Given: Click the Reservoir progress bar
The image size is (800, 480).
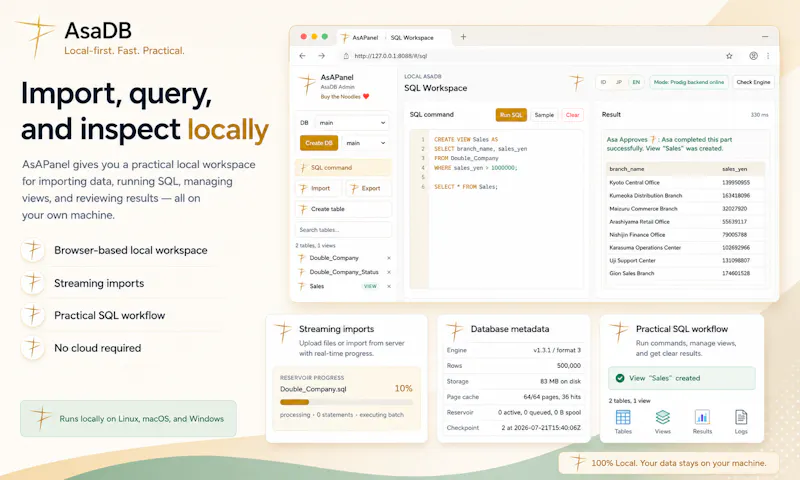Looking at the screenshot, I should point(346,402).
